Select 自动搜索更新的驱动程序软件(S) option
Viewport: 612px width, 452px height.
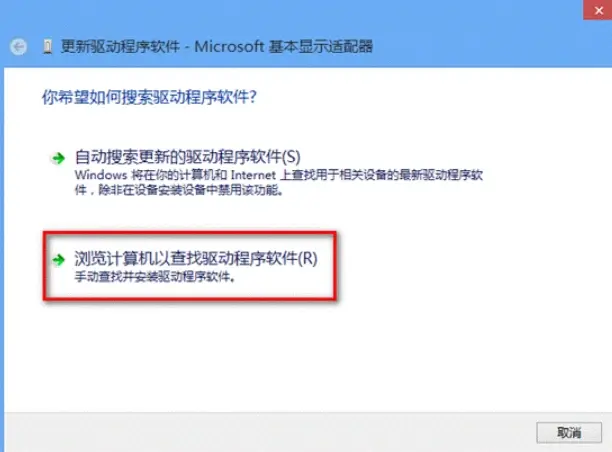pos(187,157)
